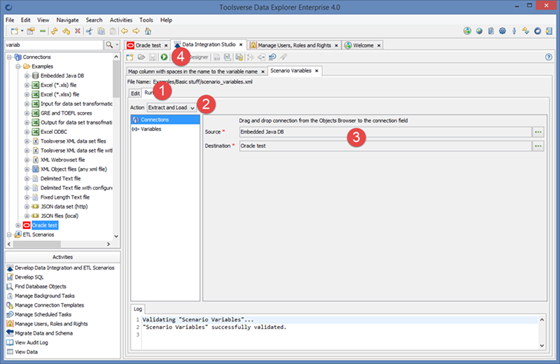Switch to the Edit tab of the scenario
The image size is (560, 364).
coord(135,93)
